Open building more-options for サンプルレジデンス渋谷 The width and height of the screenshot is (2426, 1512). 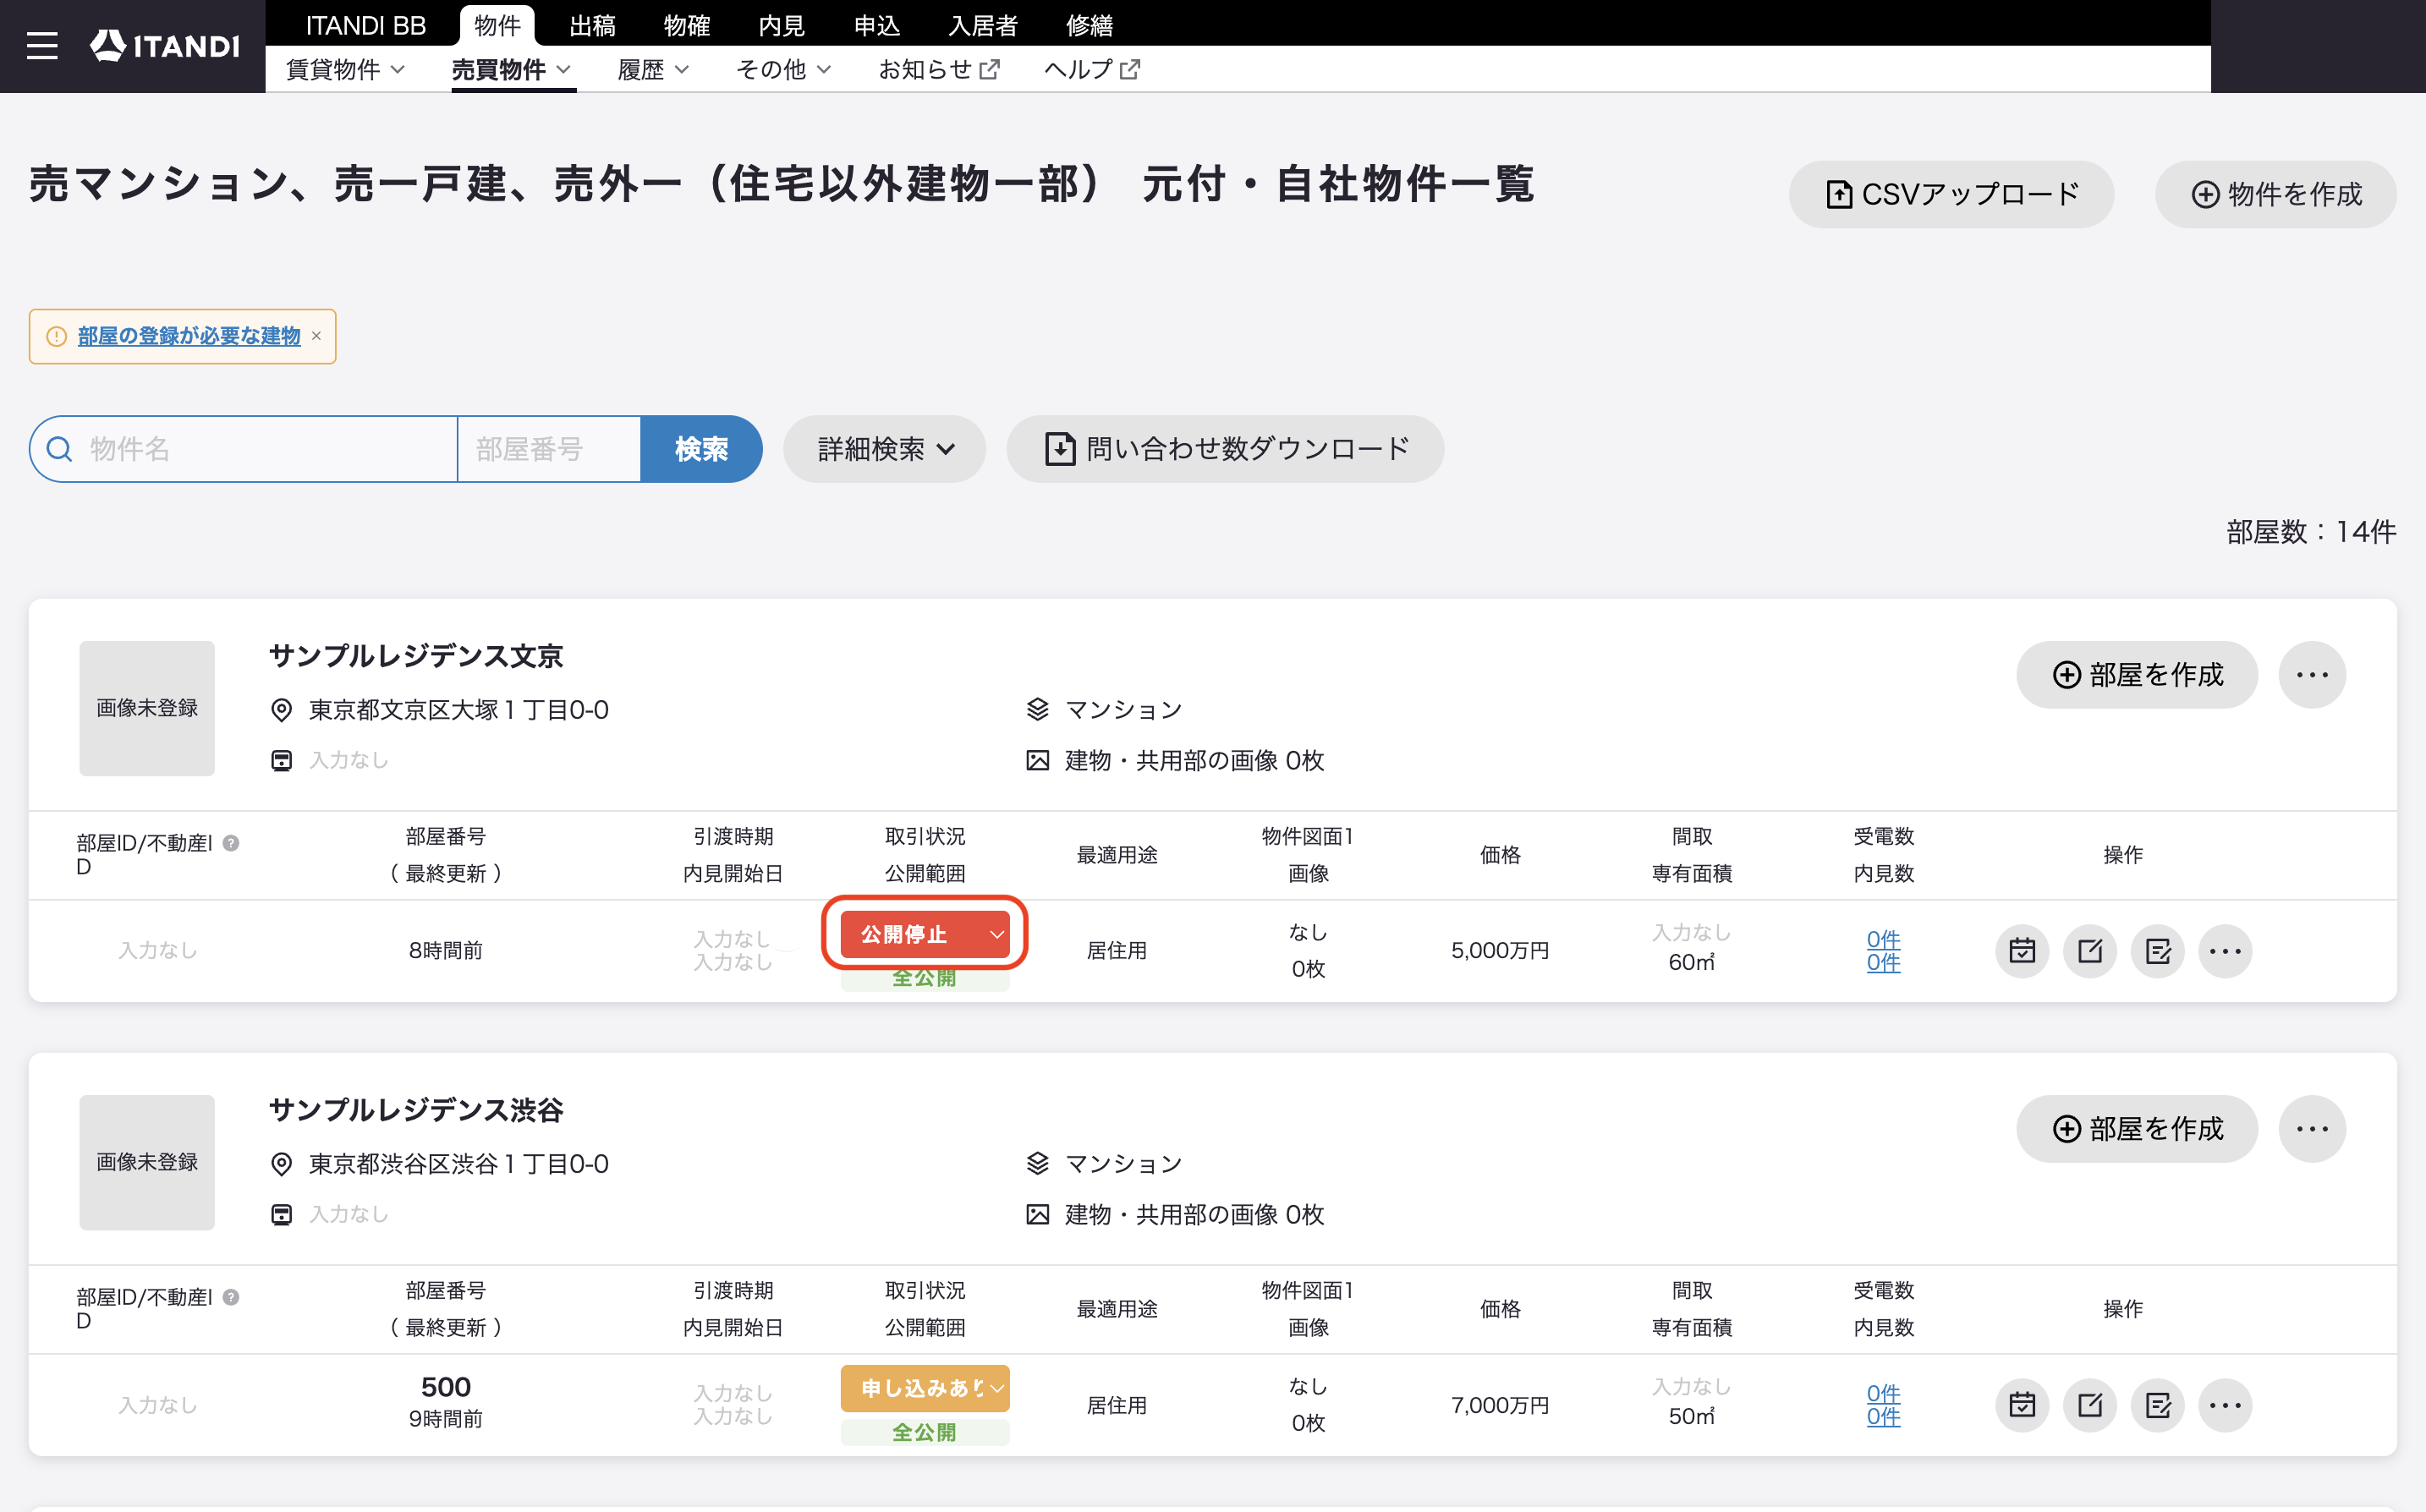pyautogui.click(x=2312, y=1129)
